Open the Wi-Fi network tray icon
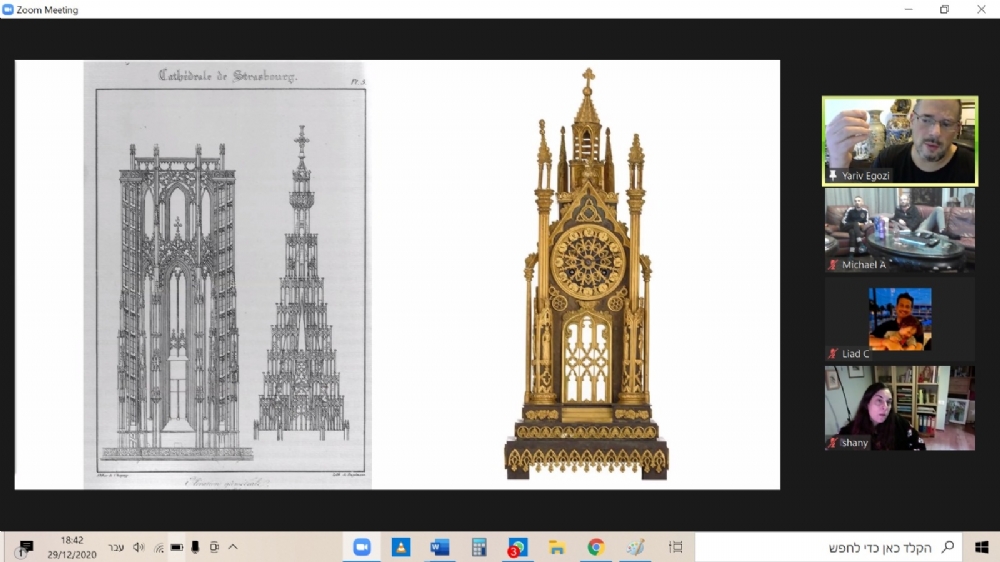The width and height of the screenshot is (1000, 562). (x=158, y=547)
